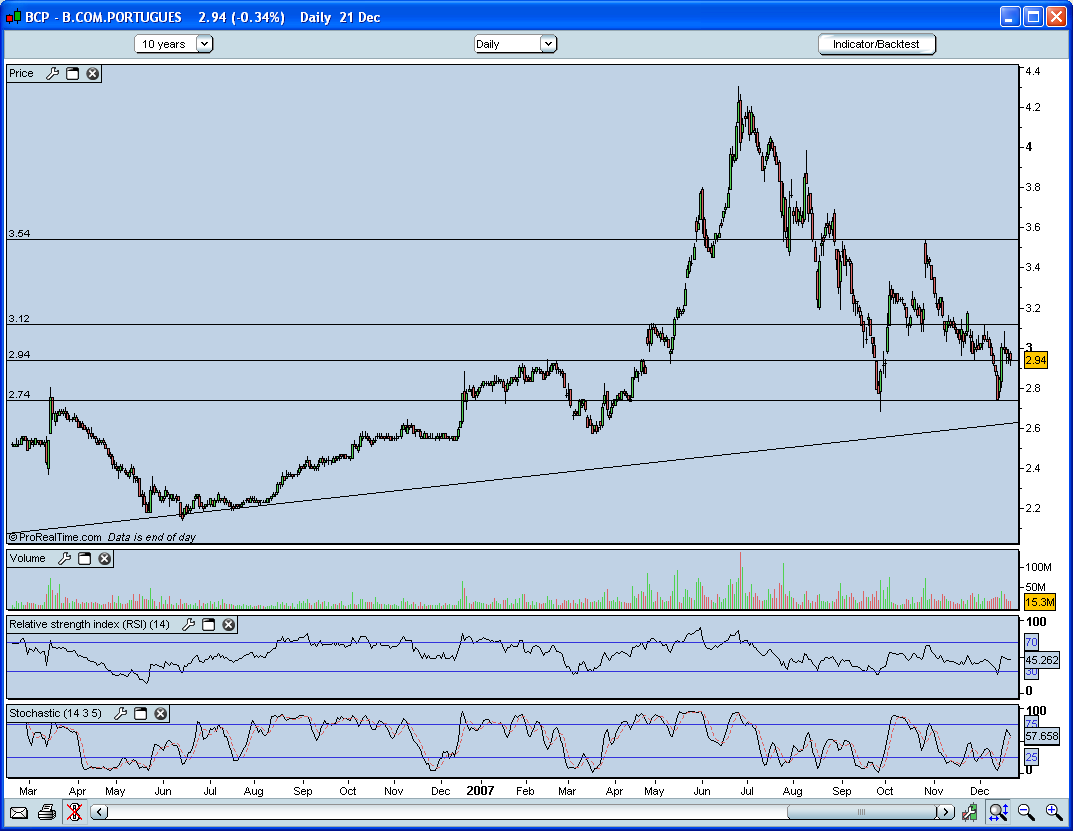Click the 57.658 Stochastic value label

point(1042,737)
